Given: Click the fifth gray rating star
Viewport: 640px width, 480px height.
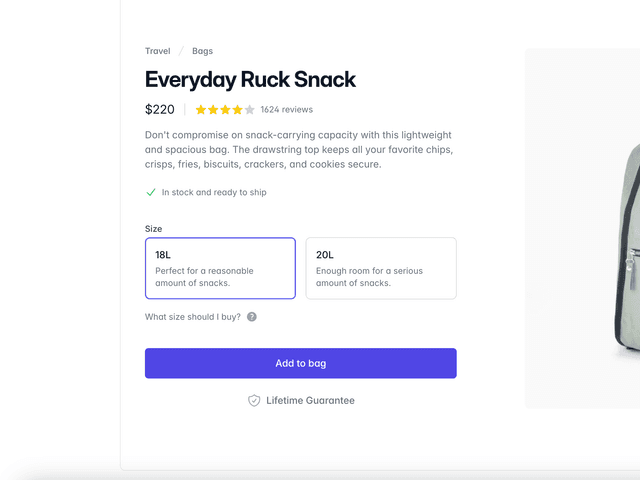Looking at the screenshot, I should (249, 110).
